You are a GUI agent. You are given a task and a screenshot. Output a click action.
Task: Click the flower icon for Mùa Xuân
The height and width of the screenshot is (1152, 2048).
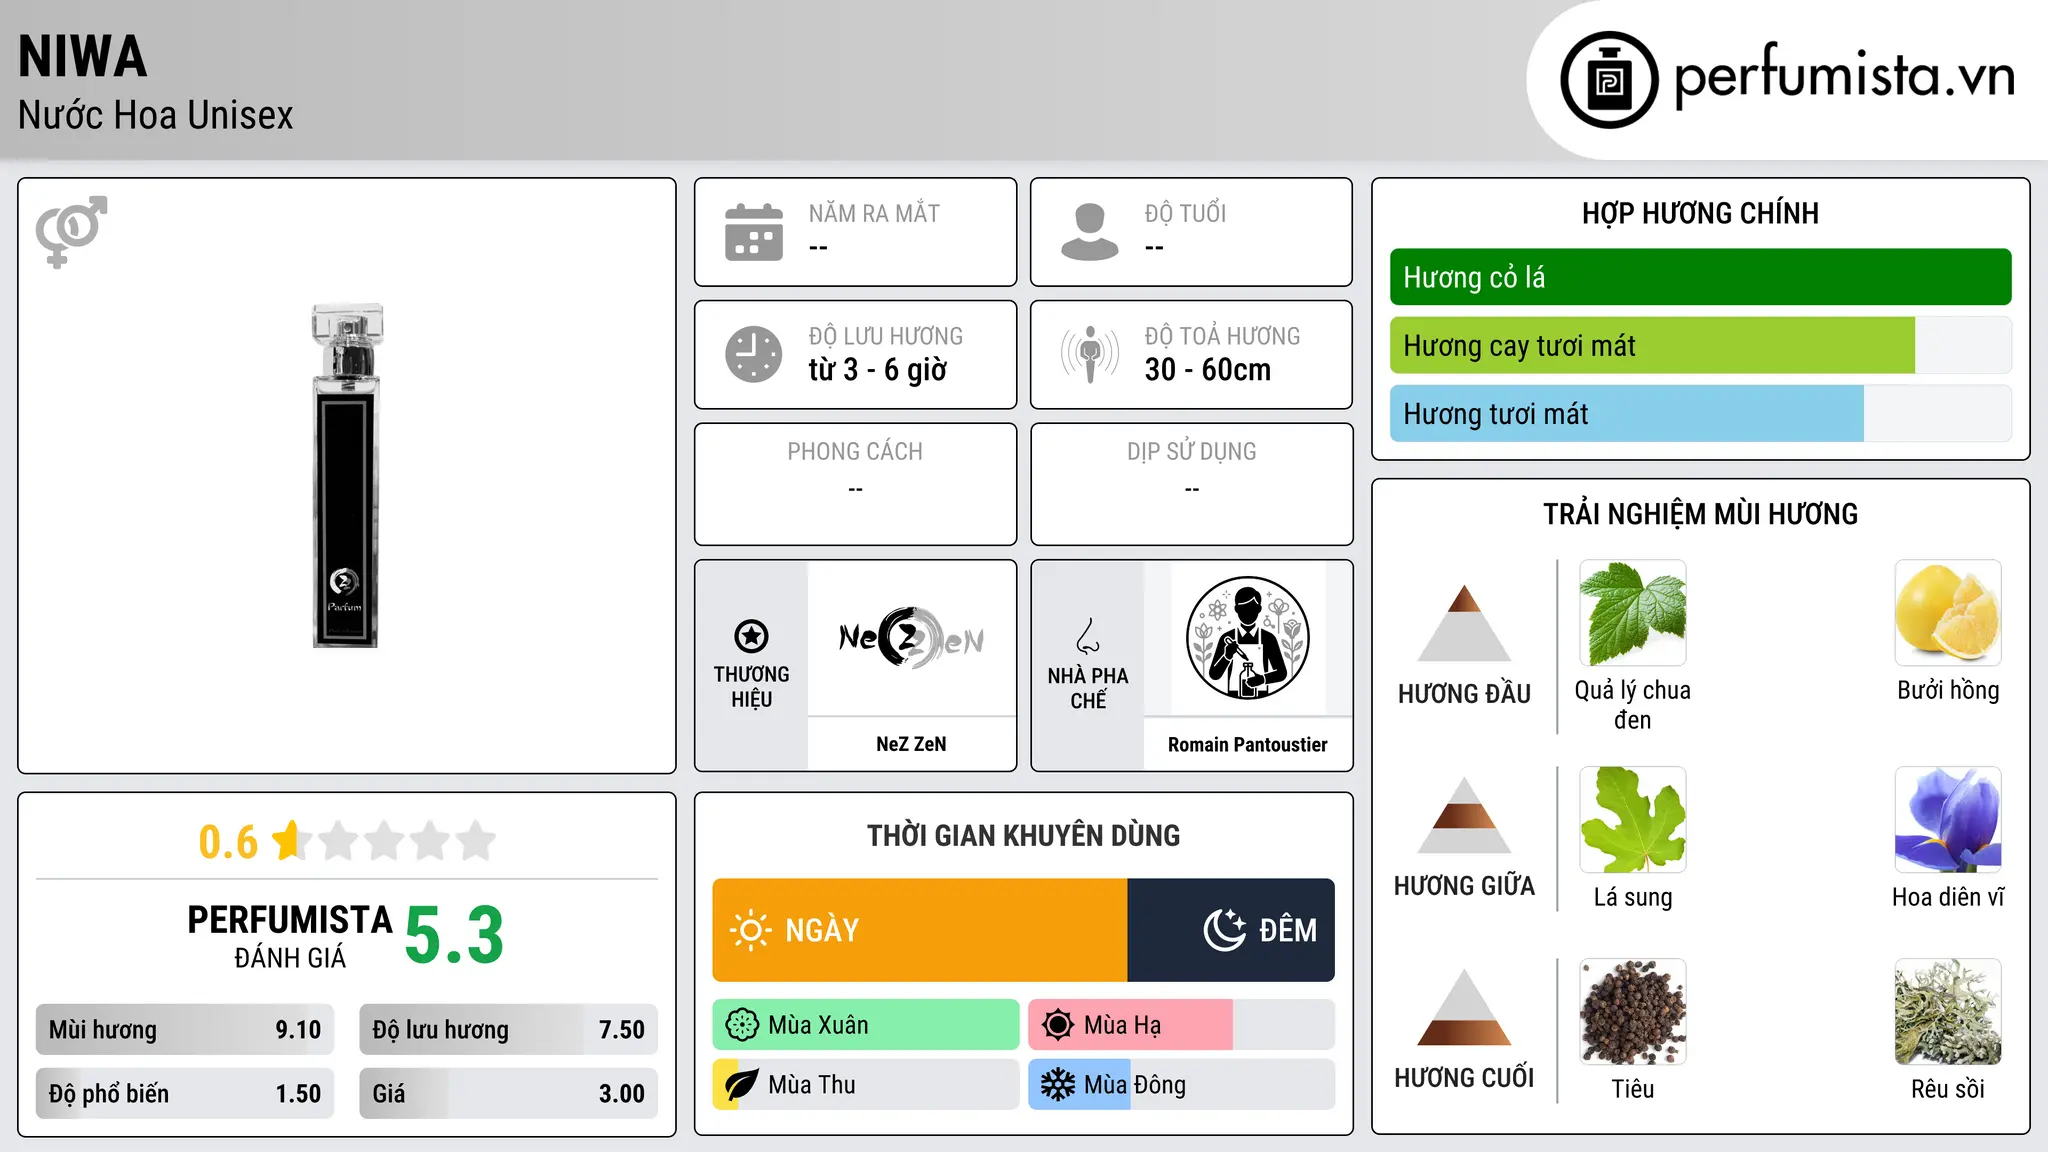pos(742,1025)
